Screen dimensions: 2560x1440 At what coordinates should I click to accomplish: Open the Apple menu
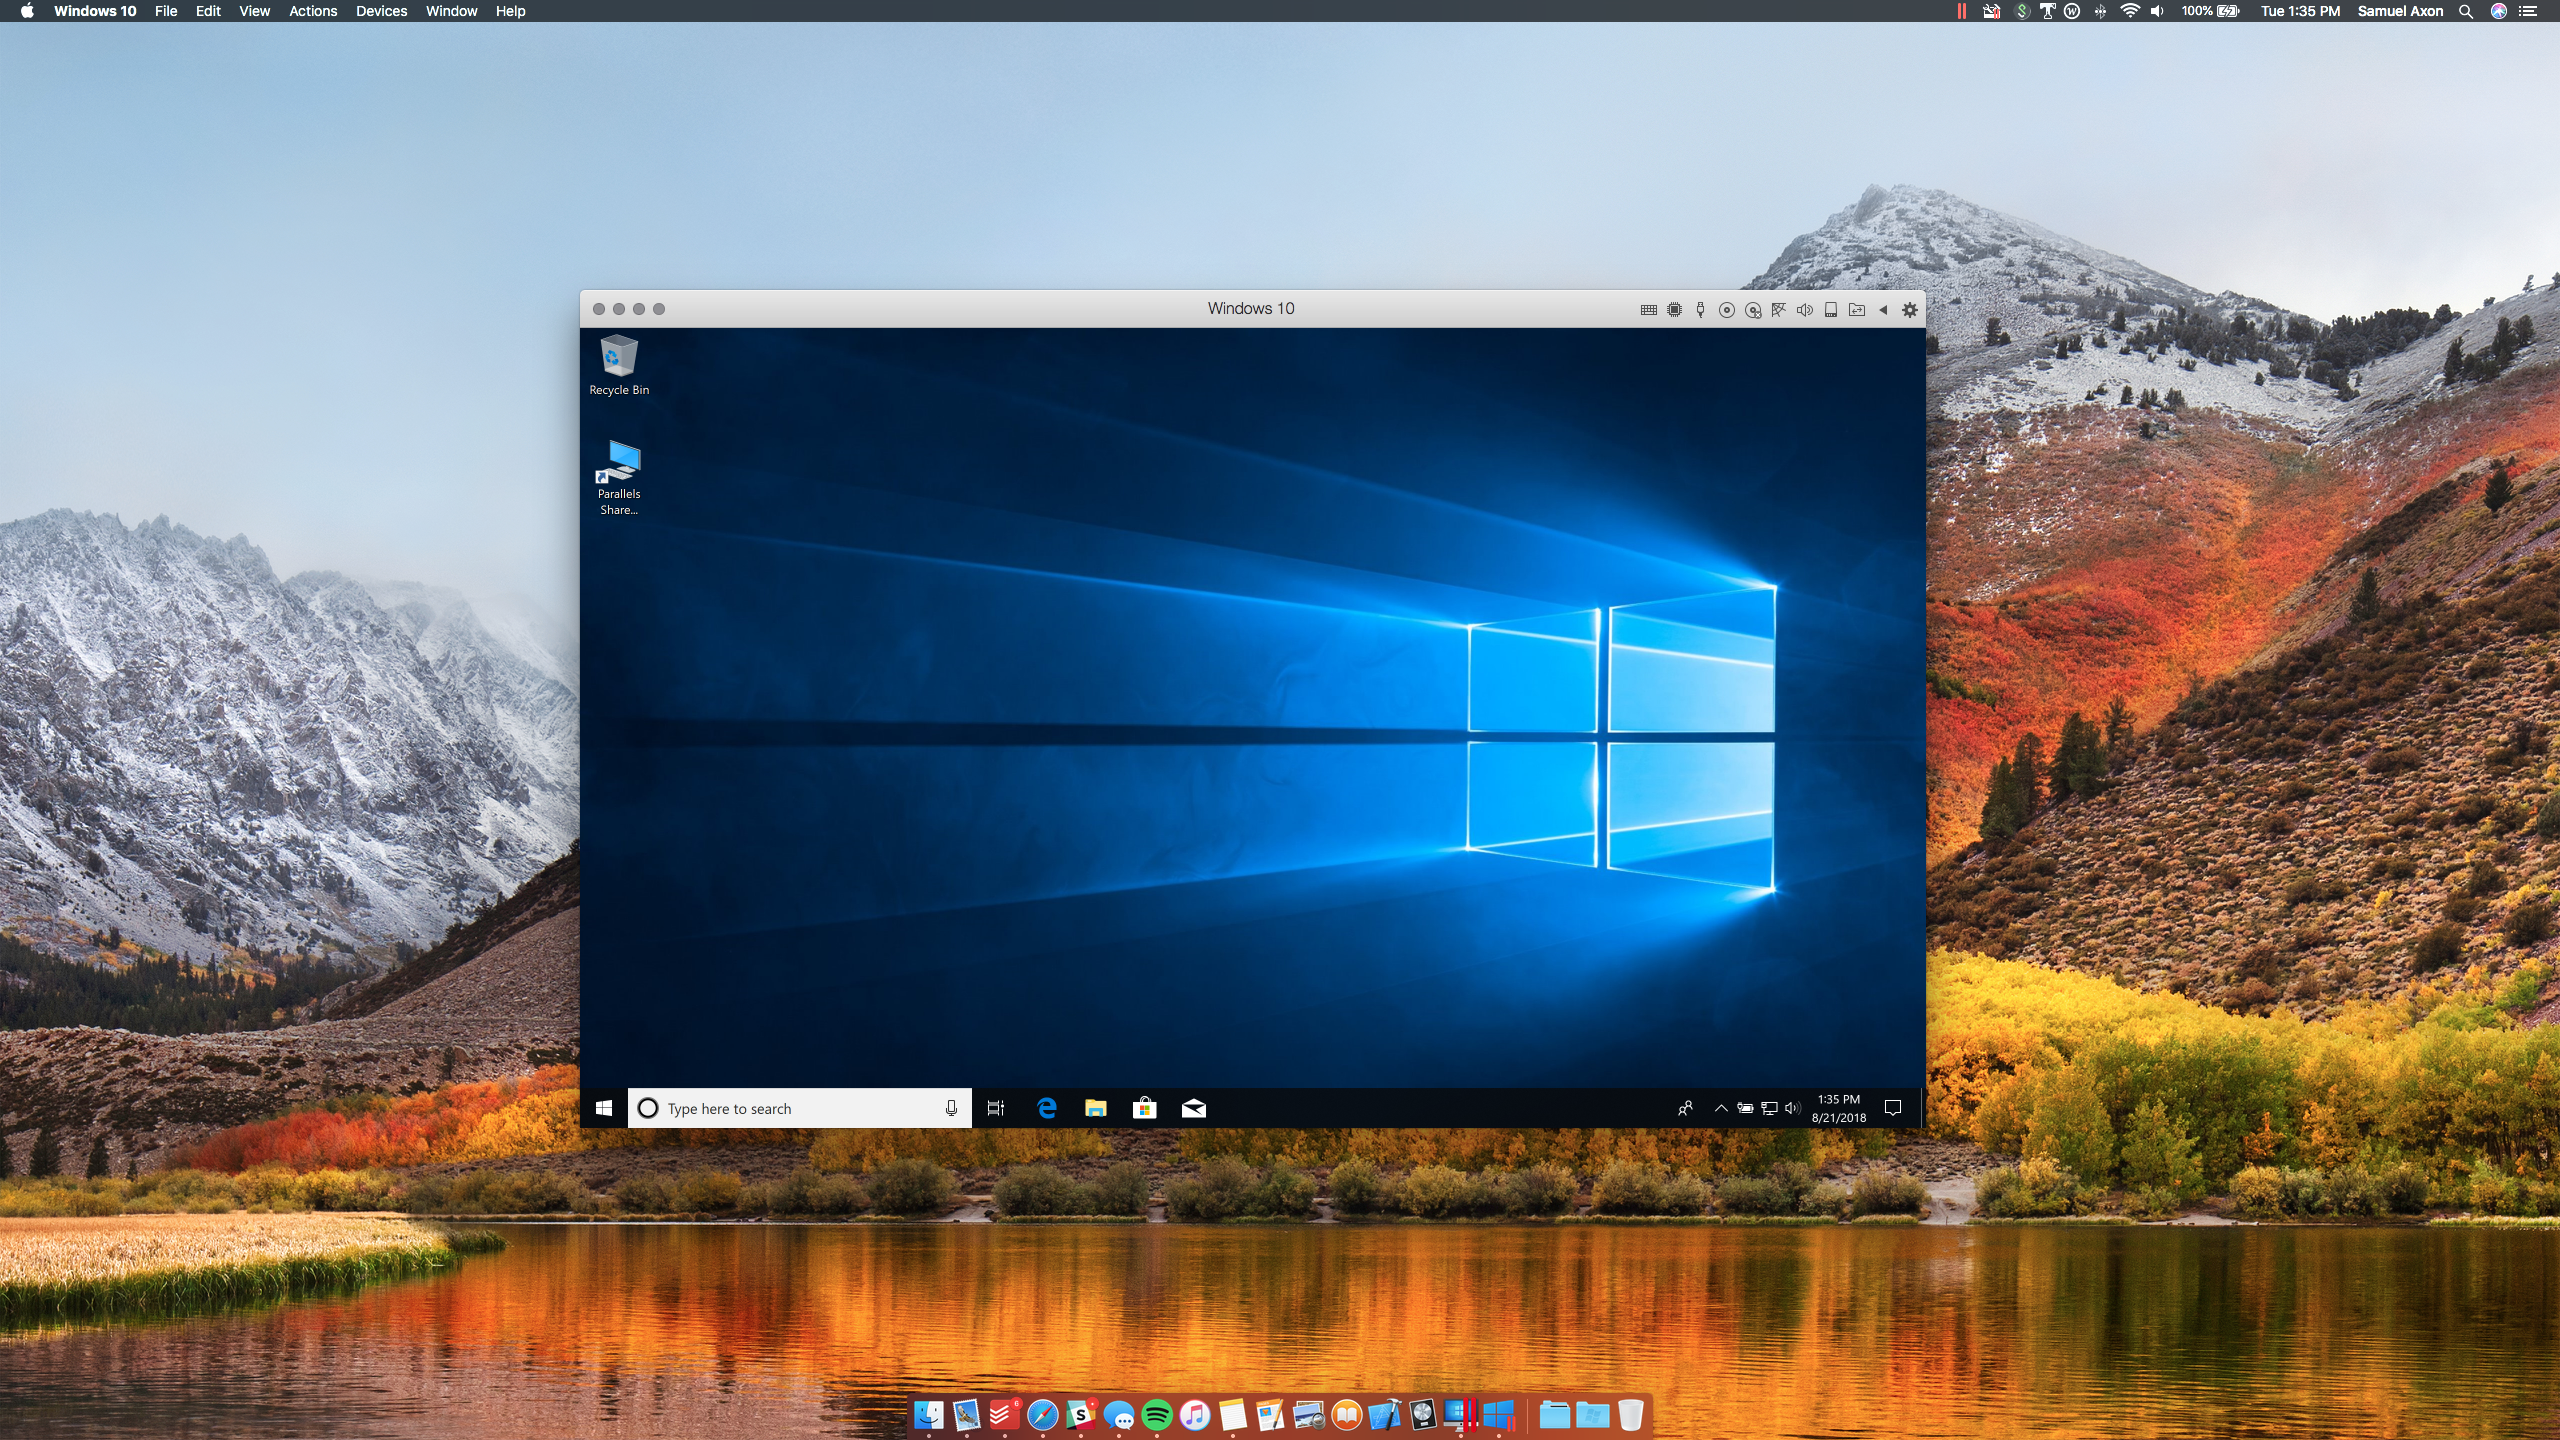click(x=27, y=11)
